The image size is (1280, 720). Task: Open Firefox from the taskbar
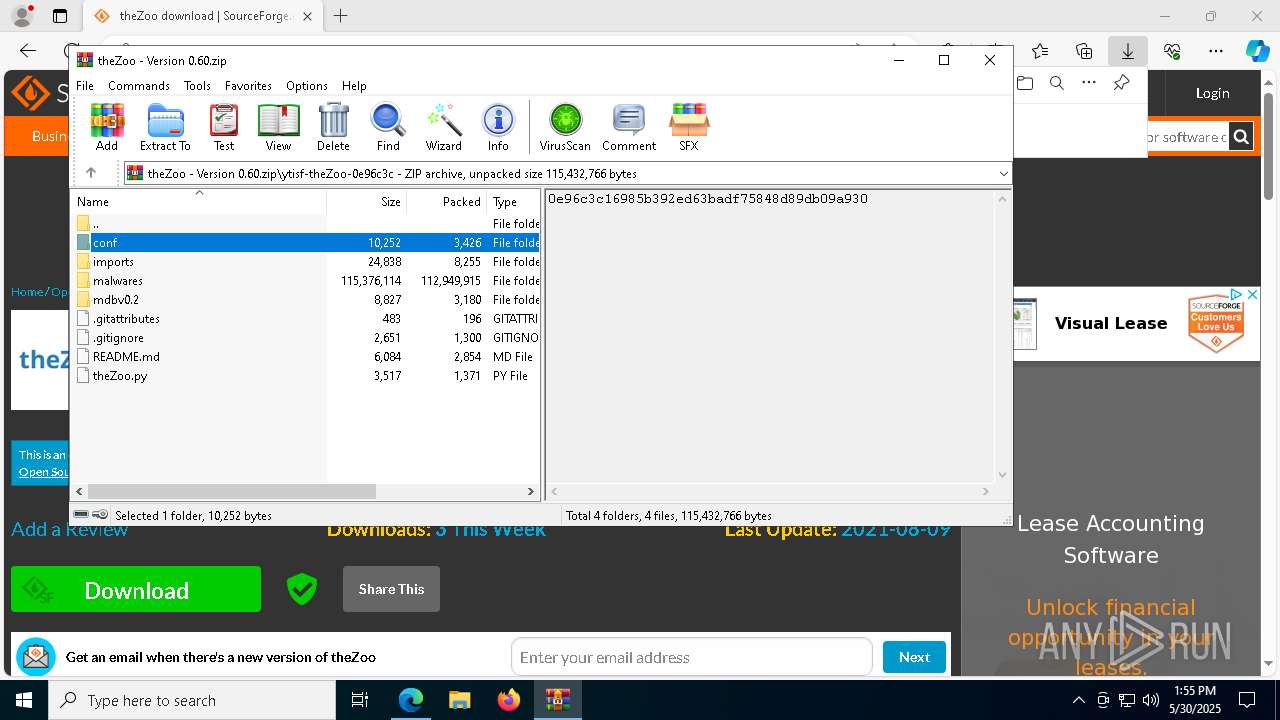(x=509, y=700)
